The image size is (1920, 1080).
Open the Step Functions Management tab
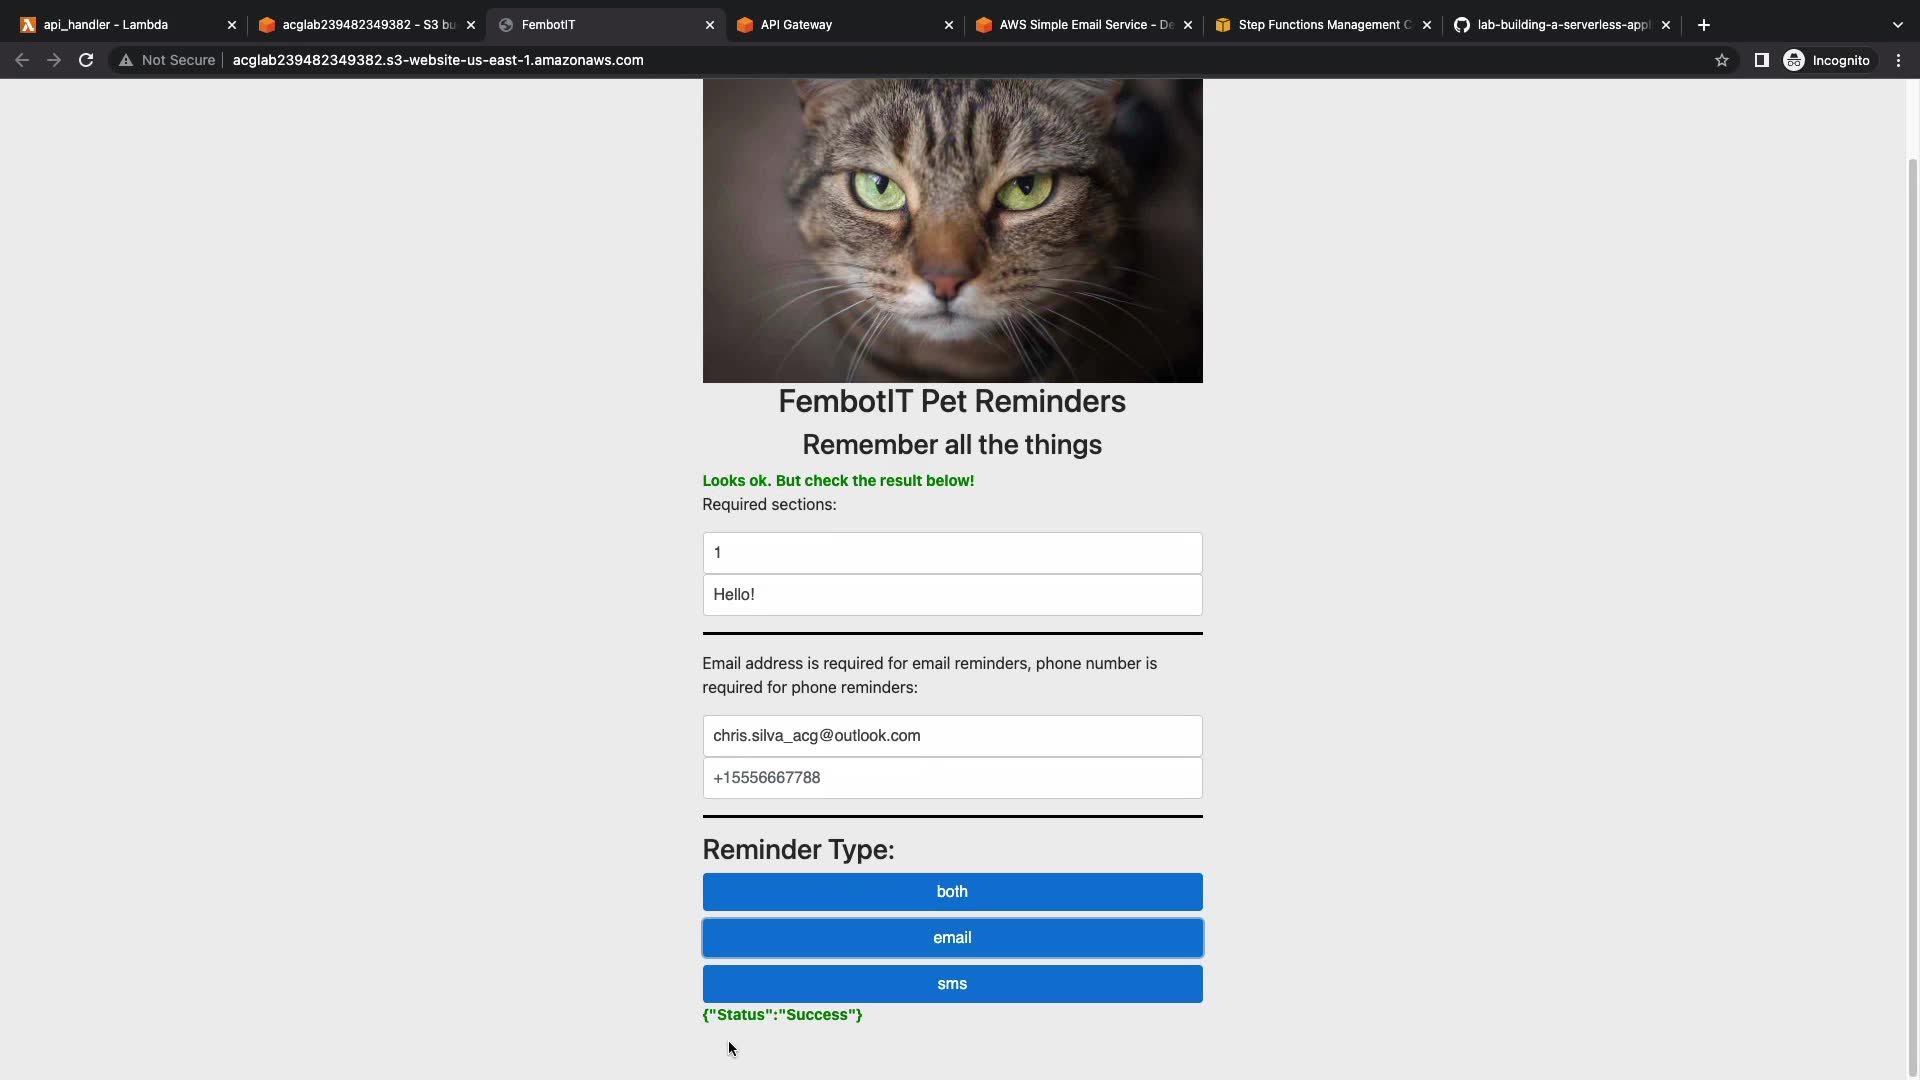[1320, 25]
